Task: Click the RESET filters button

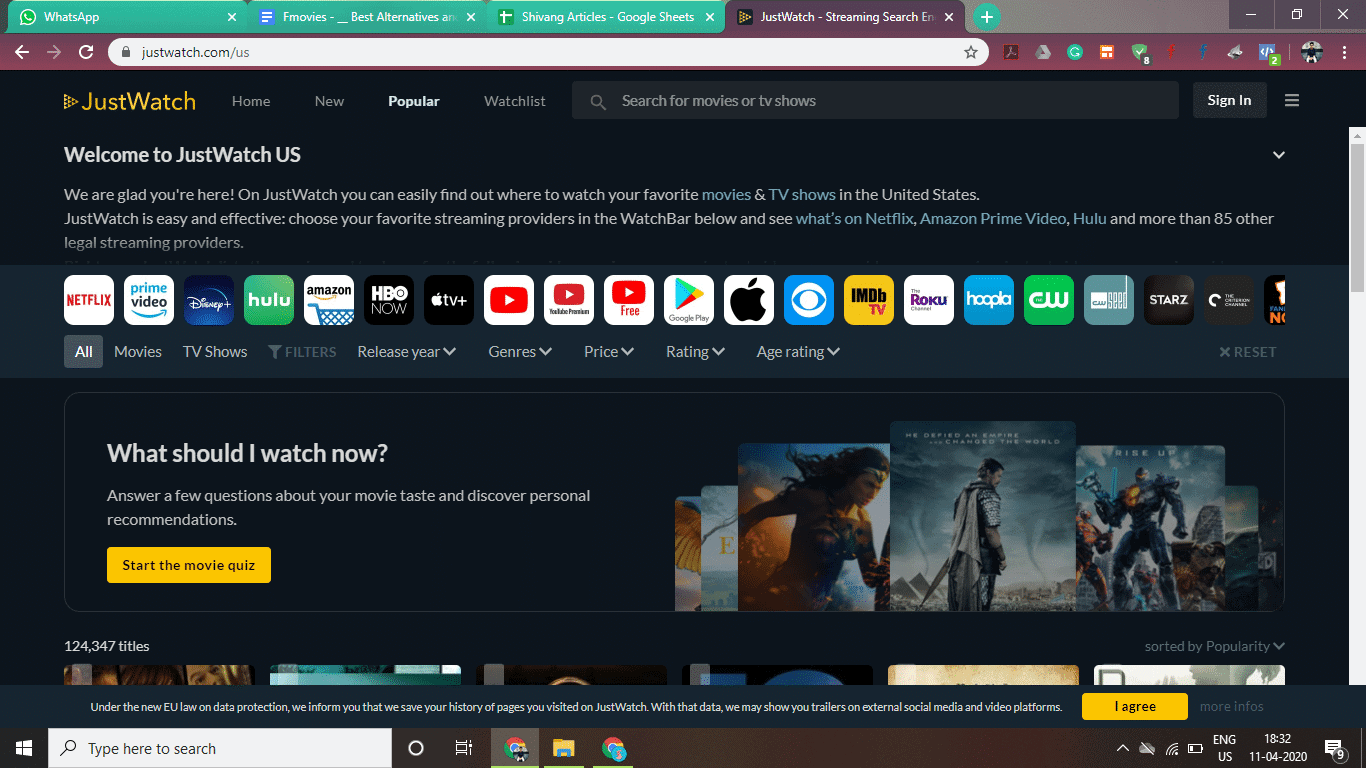Action: [x=1247, y=352]
